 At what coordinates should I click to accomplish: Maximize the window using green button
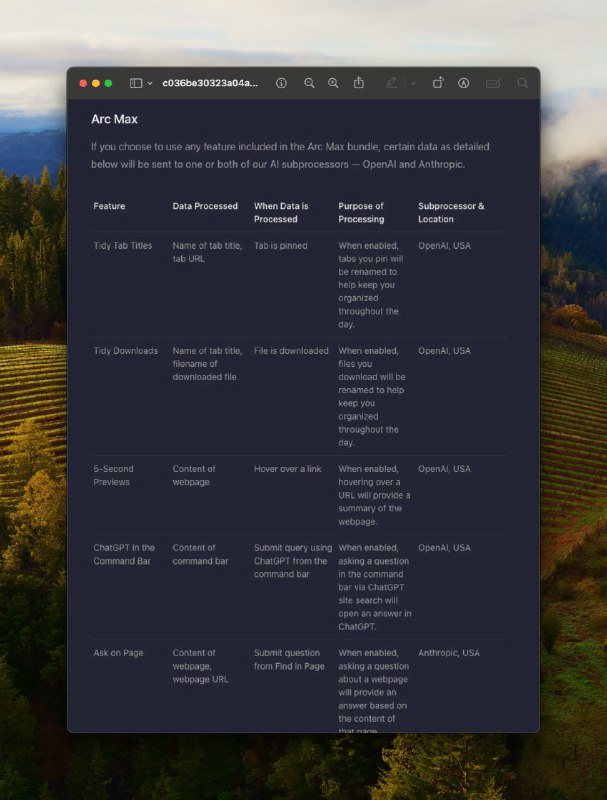point(108,83)
